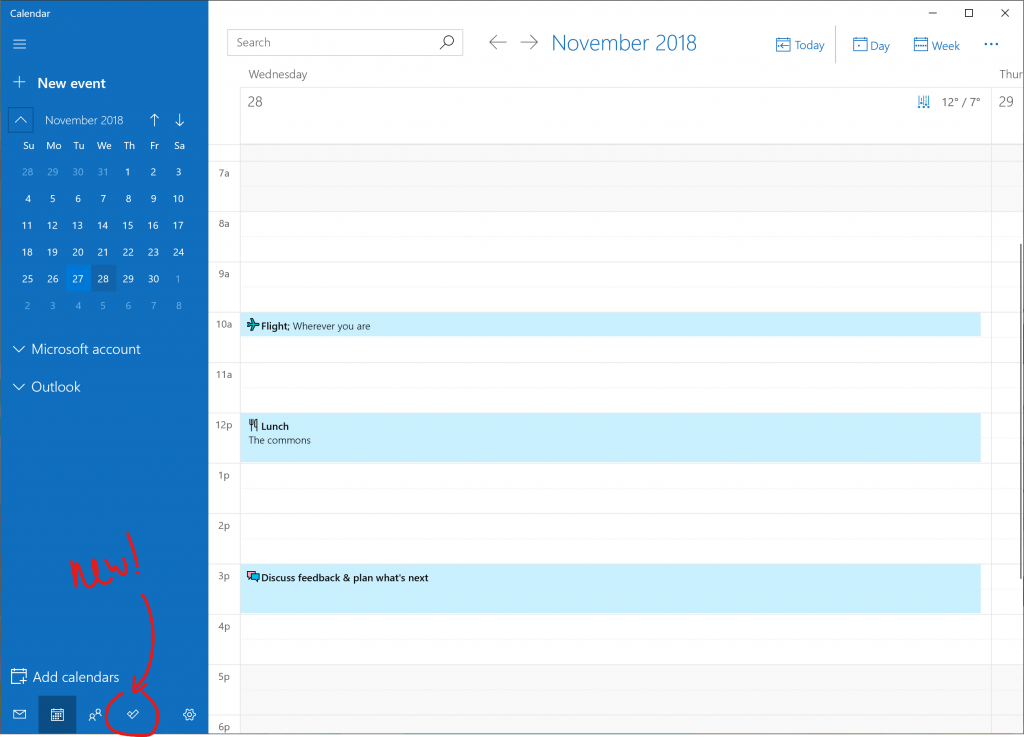The height and width of the screenshot is (737, 1024).
Task: Create a New event
Action: point(59,83)
